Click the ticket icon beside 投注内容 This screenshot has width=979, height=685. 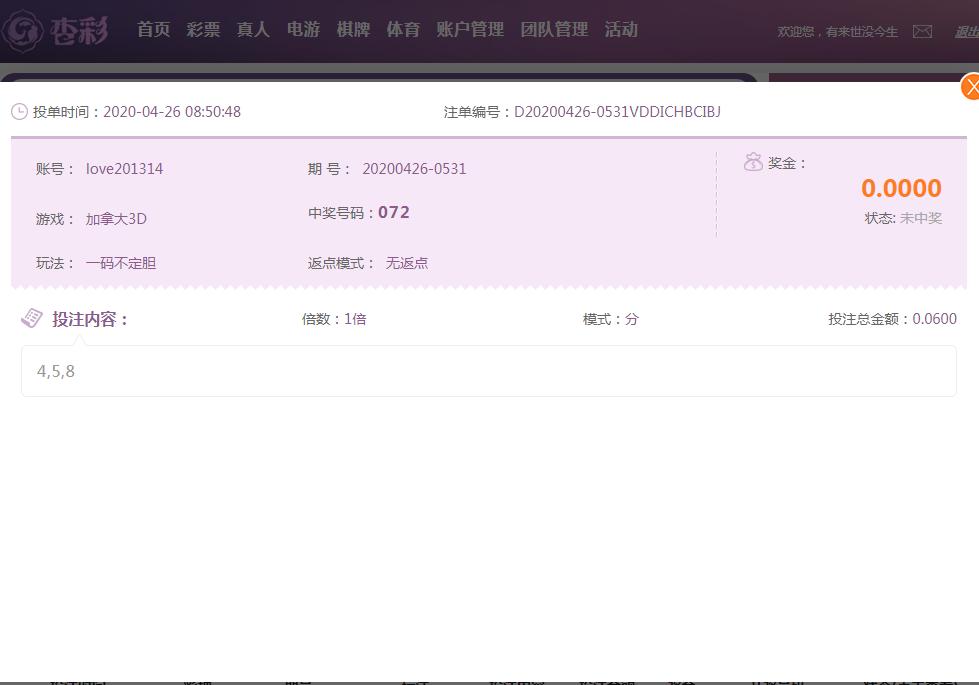tap(32, 318)
